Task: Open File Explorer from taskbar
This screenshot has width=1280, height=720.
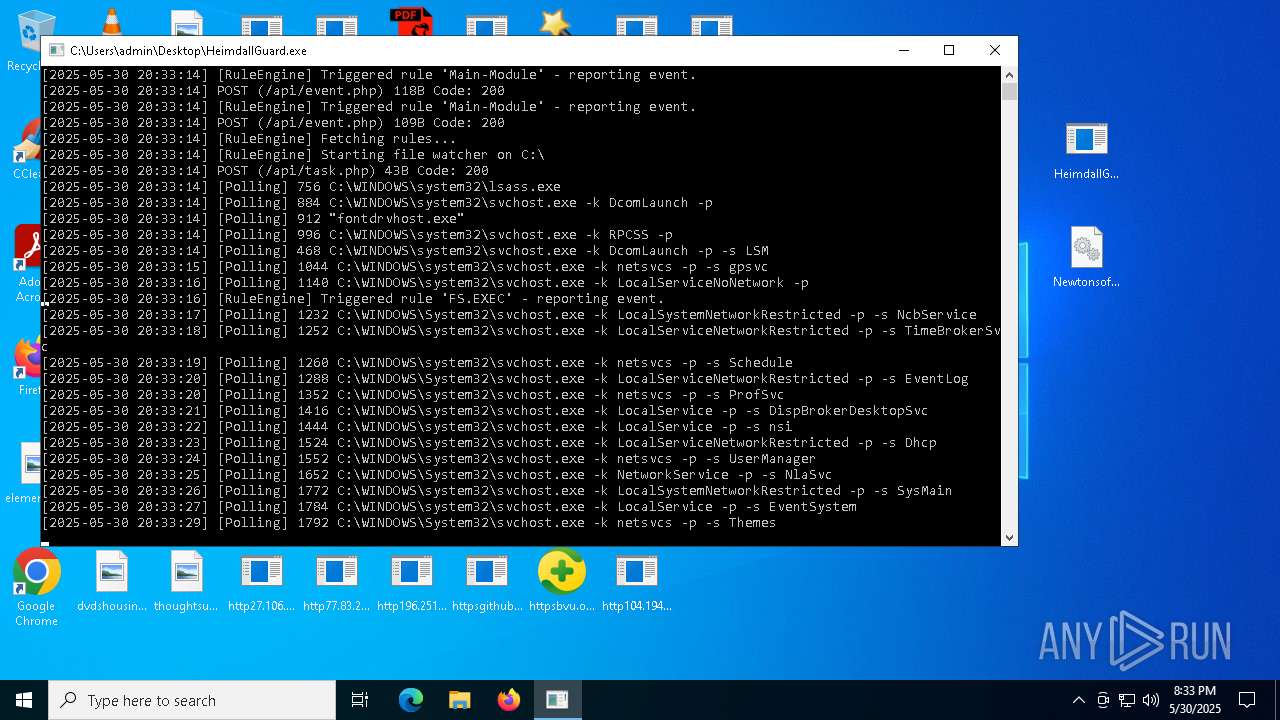Action: click(459, 700)
